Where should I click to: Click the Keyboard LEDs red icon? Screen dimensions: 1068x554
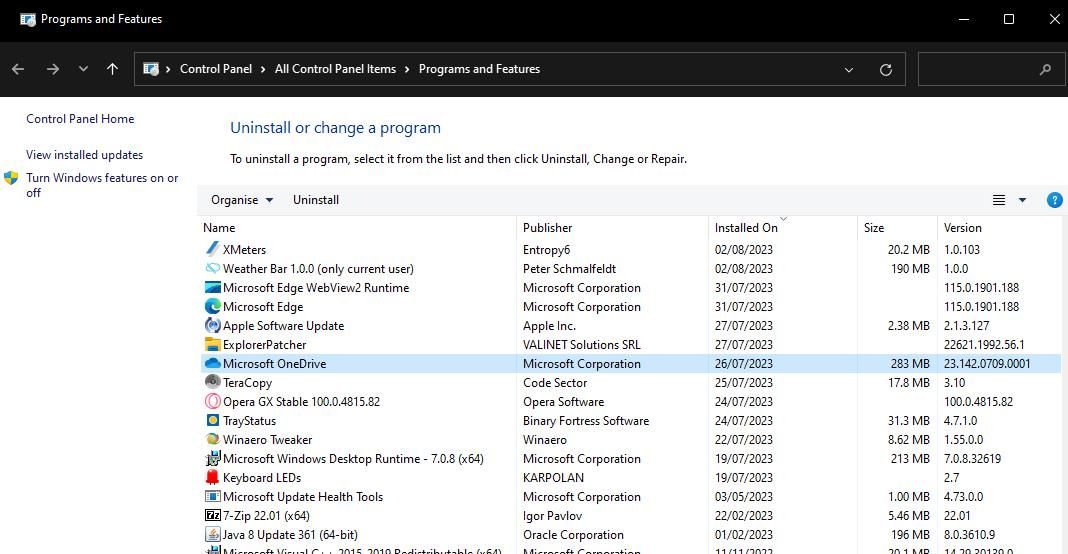[213, 478]
